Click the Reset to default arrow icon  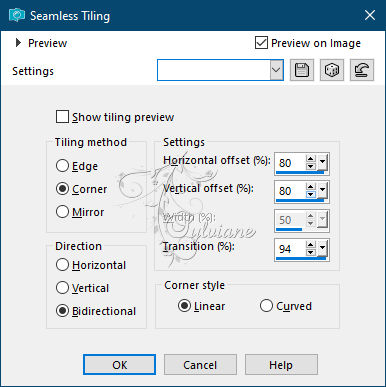click(x=362, y=70)
